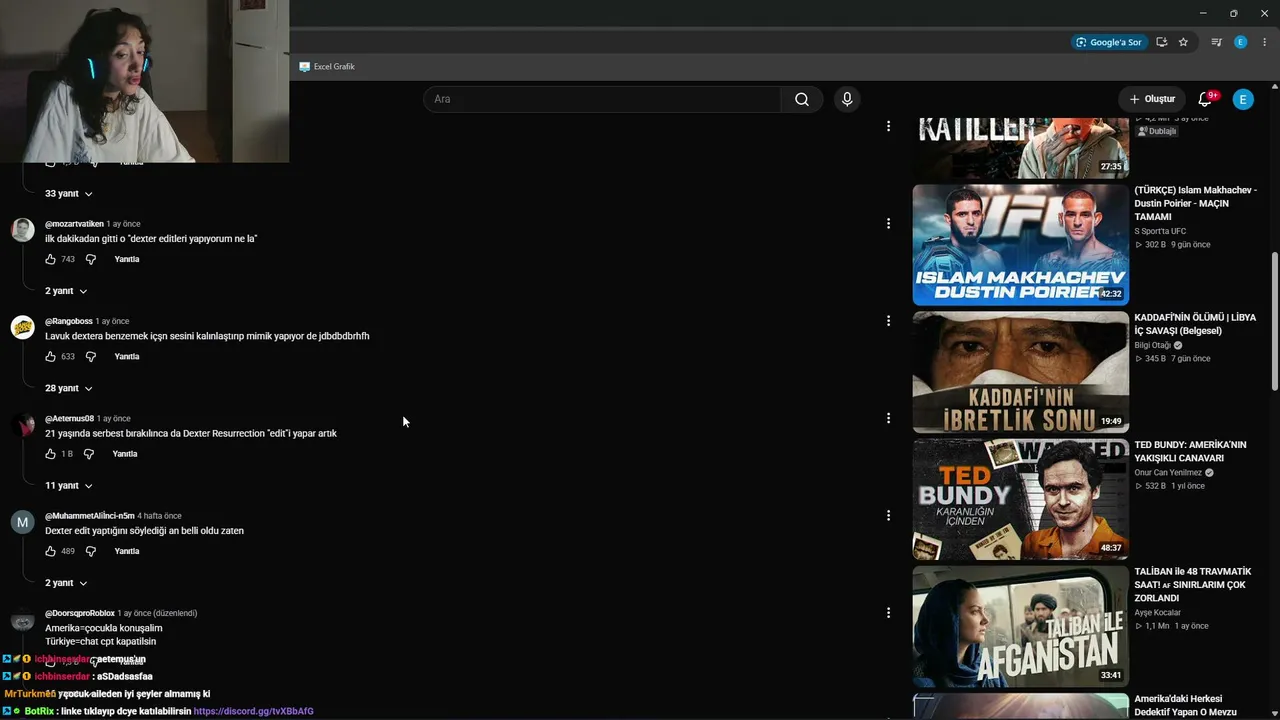The width and height of the screenshot is (1280, 720).
Task: Open the Onur Can Yenilmez channel
Action: 1168,472
